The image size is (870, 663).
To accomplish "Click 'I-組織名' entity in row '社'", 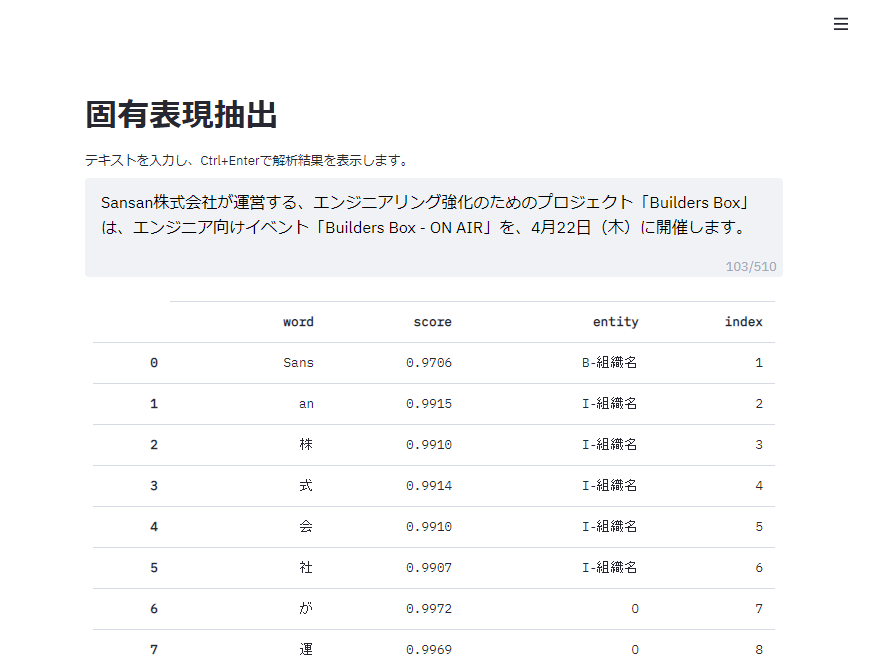I will [609, 568].
